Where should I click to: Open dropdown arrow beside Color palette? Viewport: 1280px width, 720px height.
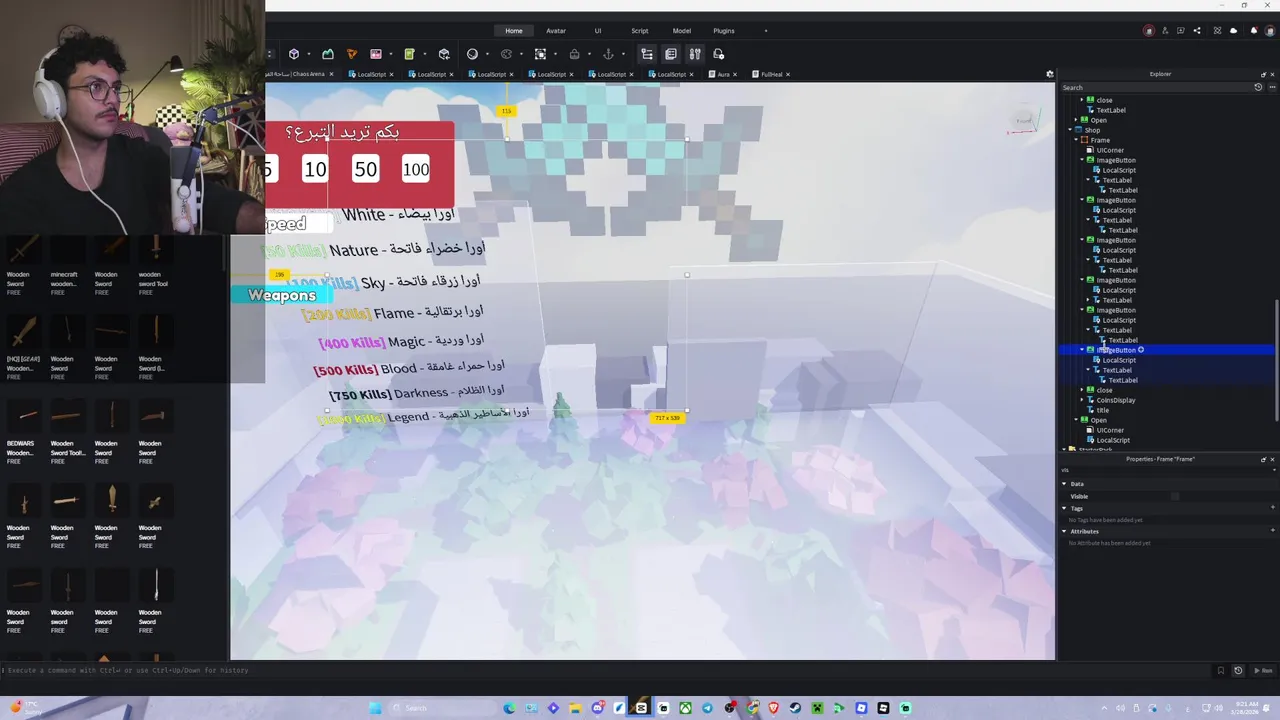521,54
